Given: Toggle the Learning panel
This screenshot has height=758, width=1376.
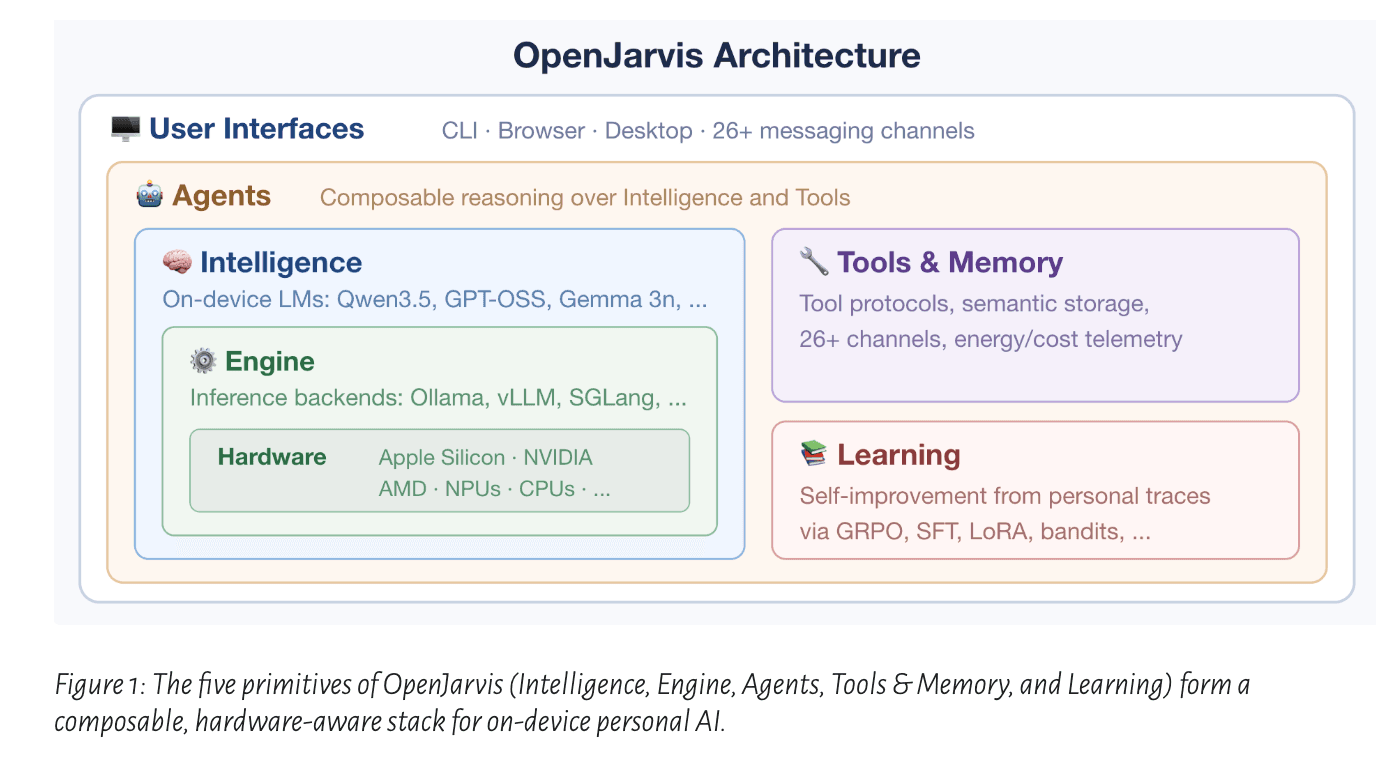Looking at the screenshot, I should point(899,455).
